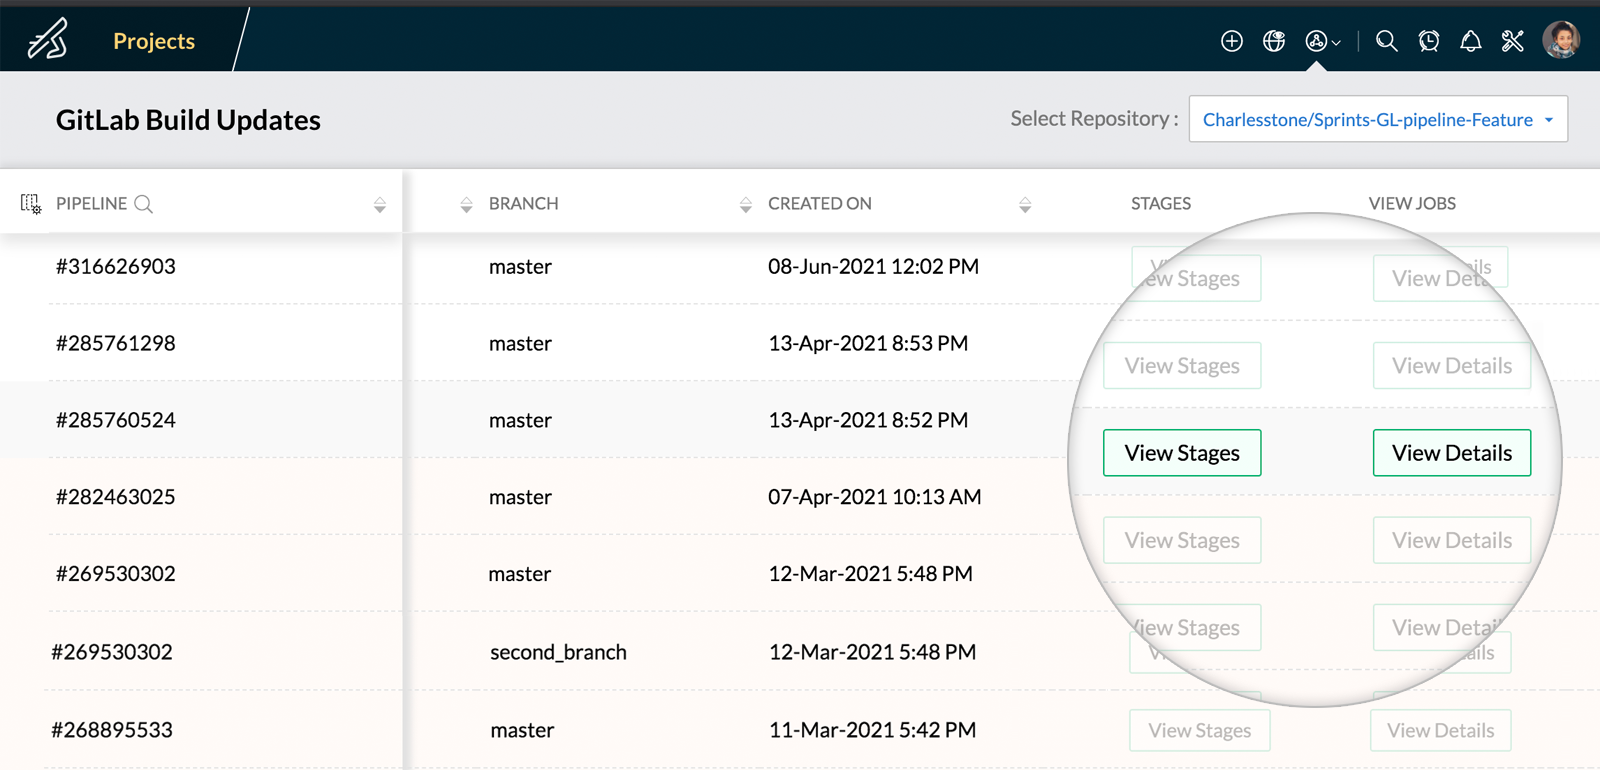Click the plus create-new icon
The image size is (1600, 770).
1232,41
